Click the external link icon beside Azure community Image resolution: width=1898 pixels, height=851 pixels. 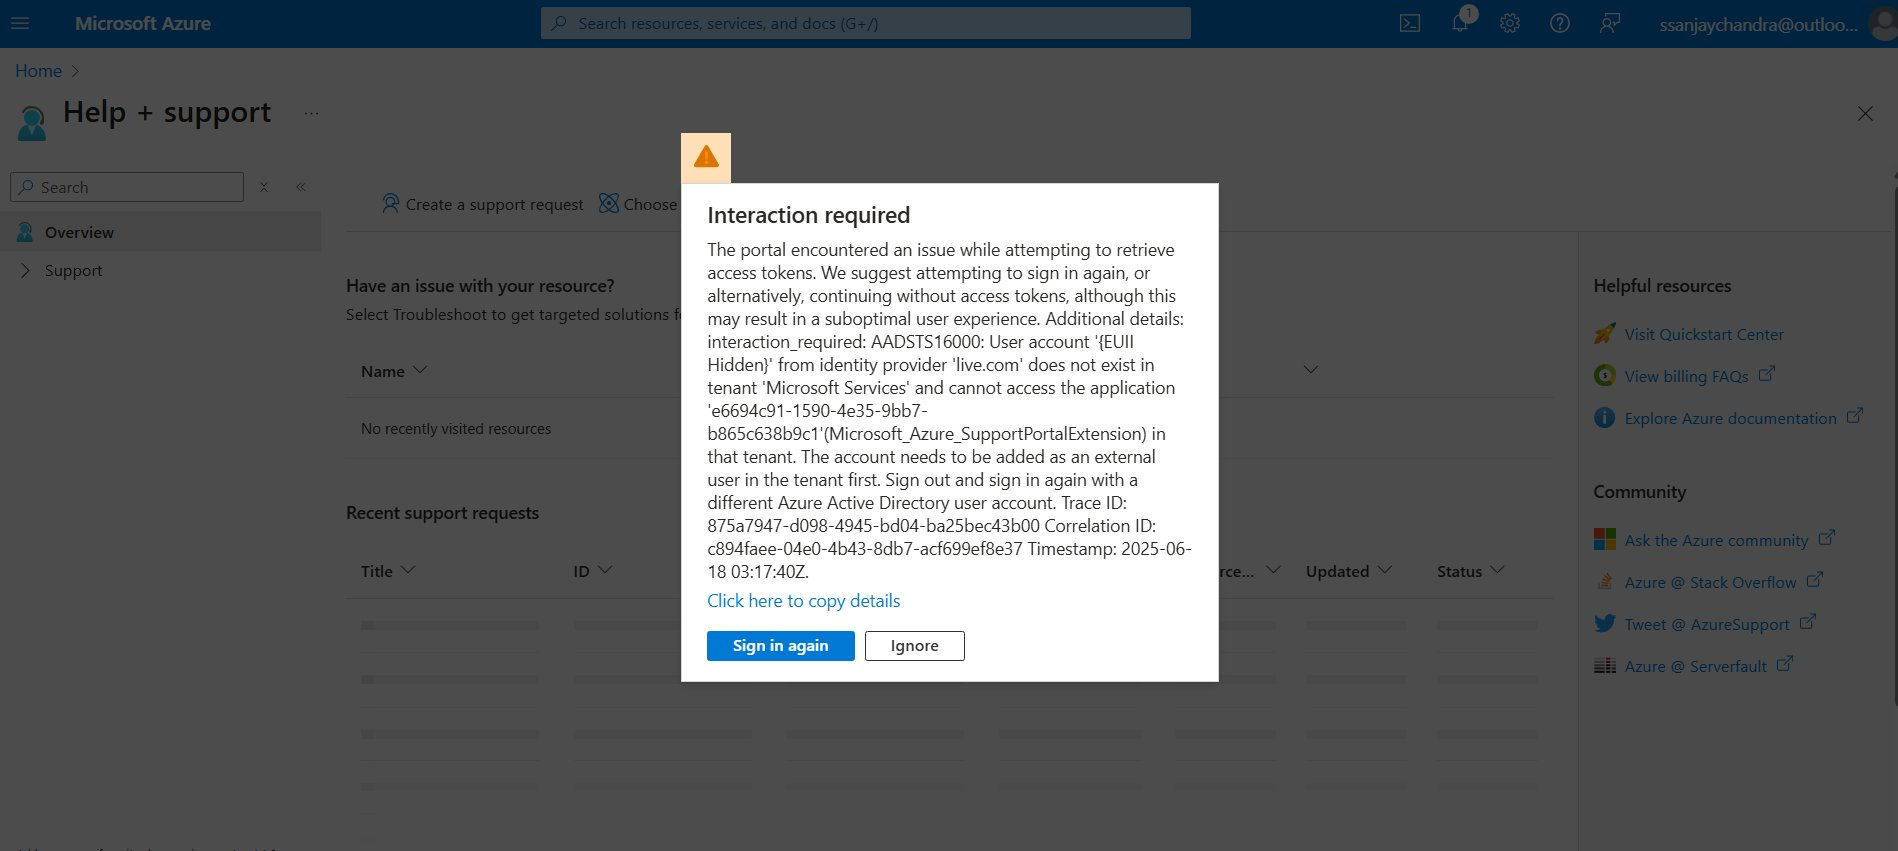coord(1826,538)
